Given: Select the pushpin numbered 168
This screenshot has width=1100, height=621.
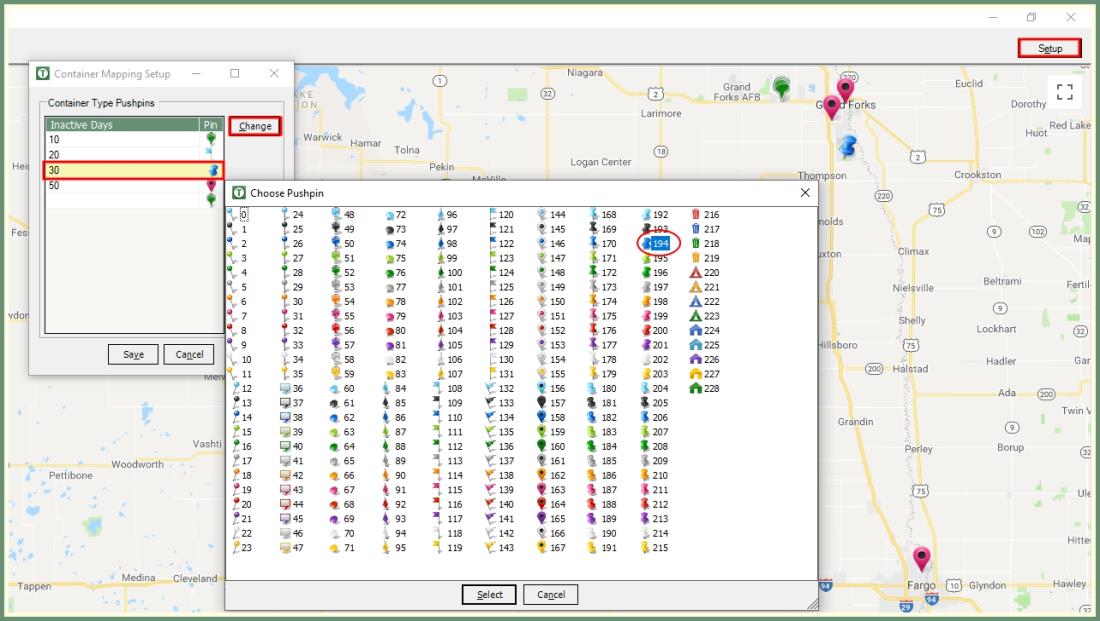Looking at the screenshot, I should [603, 215].
